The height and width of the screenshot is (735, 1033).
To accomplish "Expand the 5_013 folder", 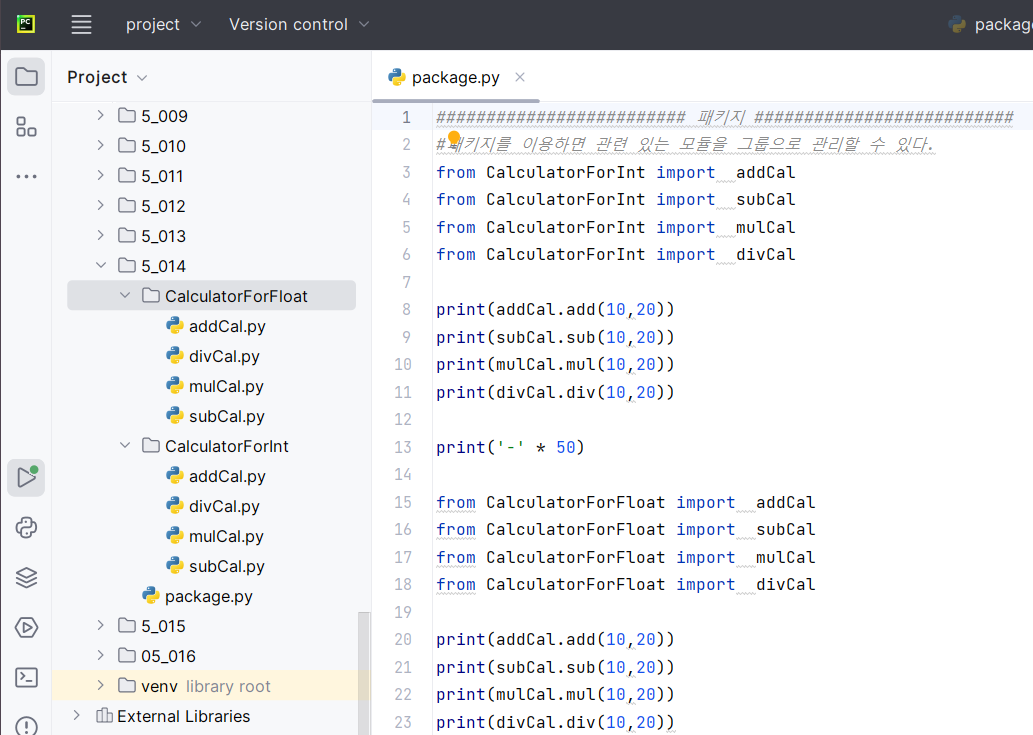I will tap(100, 235).
